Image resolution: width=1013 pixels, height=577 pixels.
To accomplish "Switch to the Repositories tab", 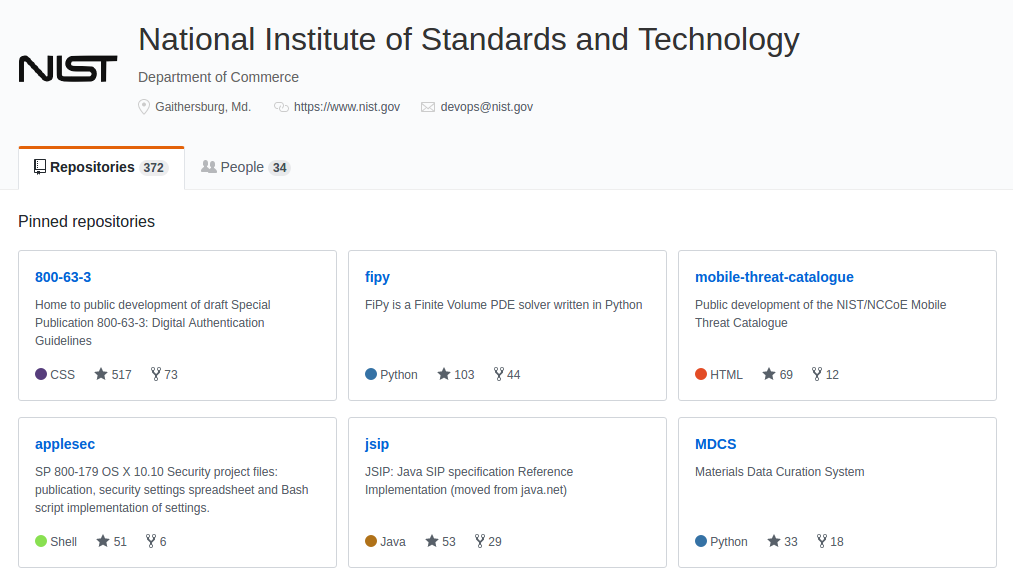I will [101, 168].
